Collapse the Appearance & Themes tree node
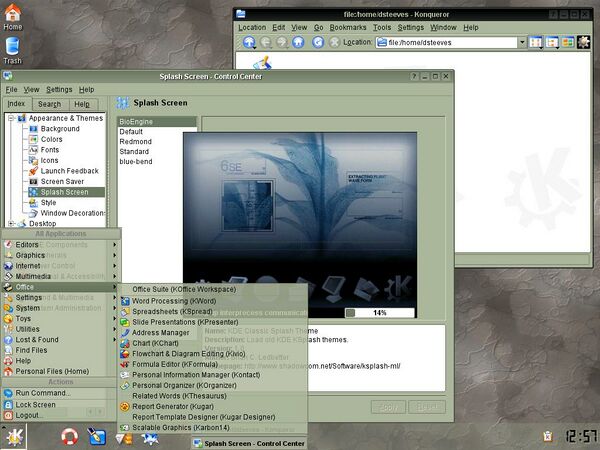Image resolution: width=600 pixels, height=450 pixels. click(11, 118)
